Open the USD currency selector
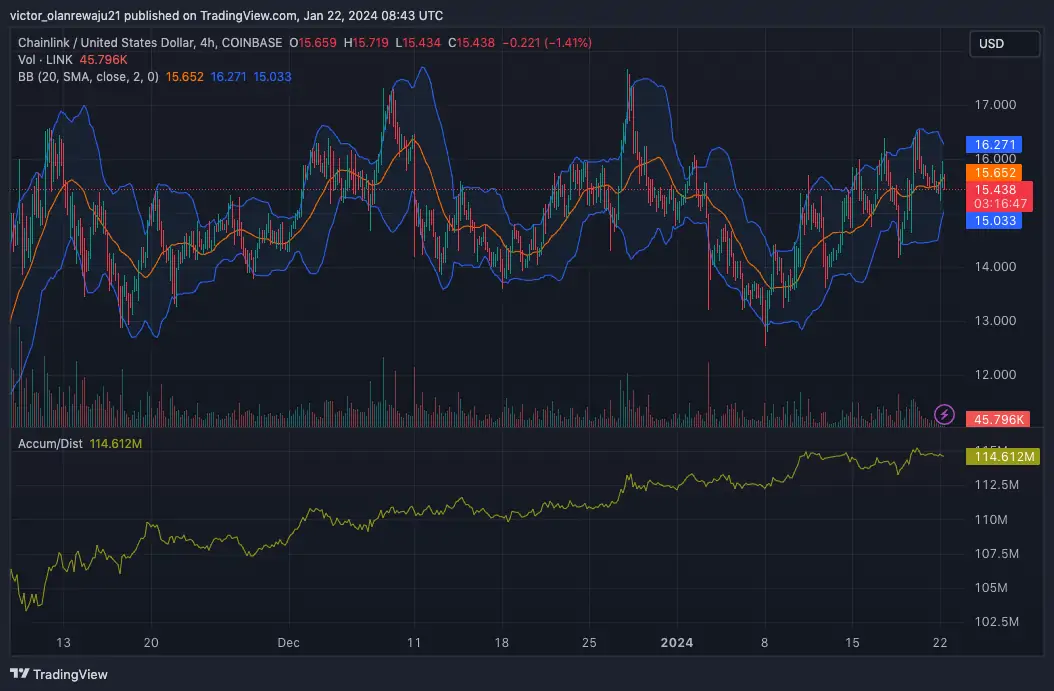The image size is (1054, 691). coord(1004,44)
